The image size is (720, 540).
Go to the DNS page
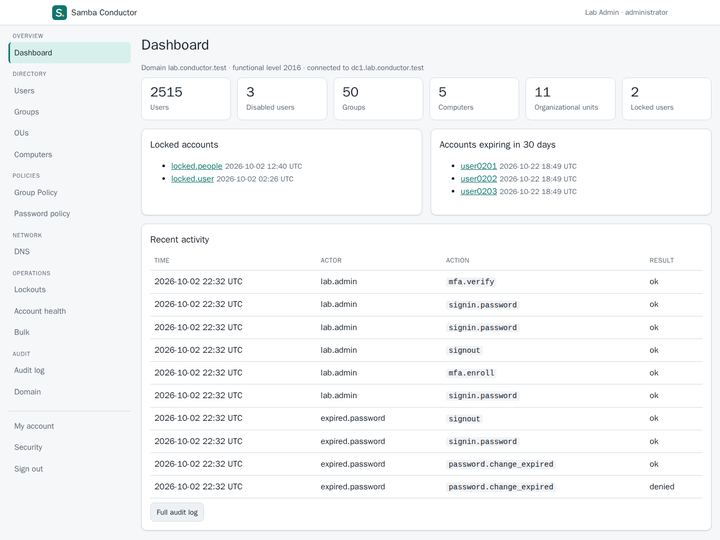22,252
